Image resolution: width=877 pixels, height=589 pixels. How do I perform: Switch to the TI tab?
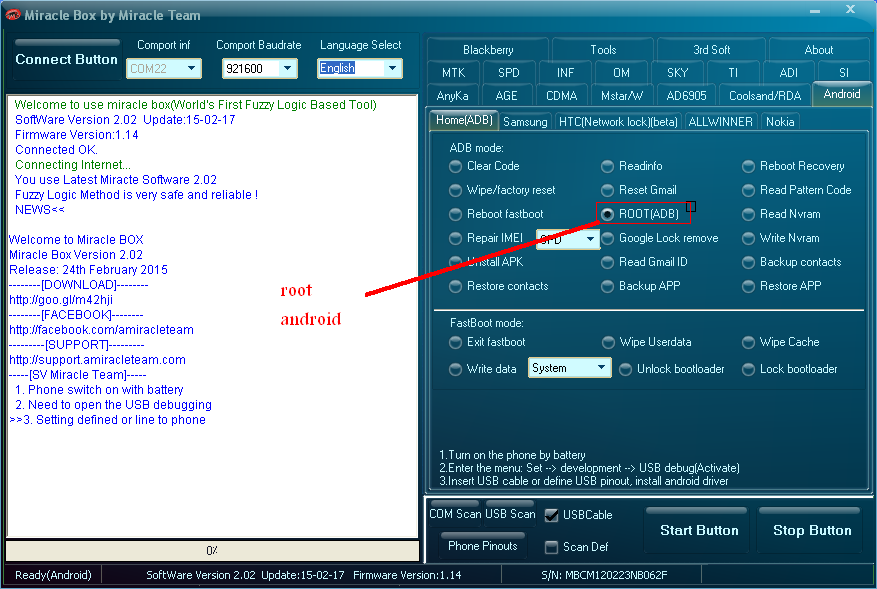pos(733,73)
